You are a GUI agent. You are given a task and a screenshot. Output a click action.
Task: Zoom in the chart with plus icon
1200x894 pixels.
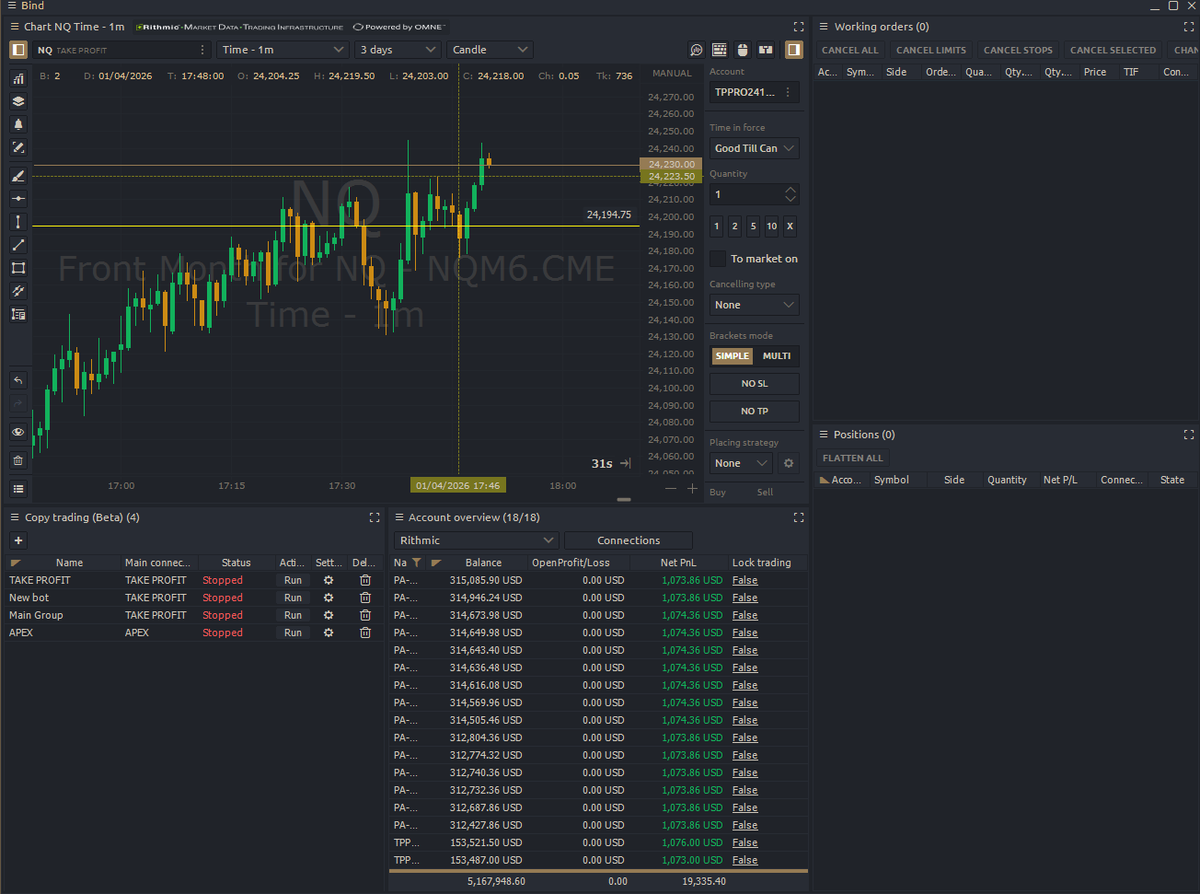pyautogui.click(x=692, y=488)
